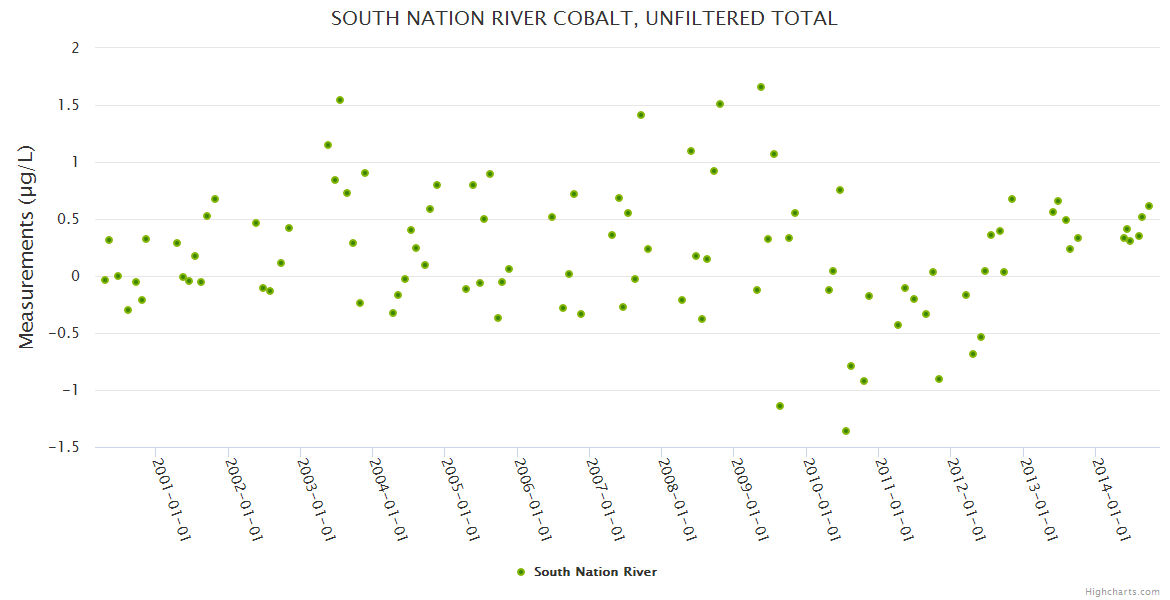Click the 2001-01-01 x-axis label
1170x600 pixels.
point(171,499)
